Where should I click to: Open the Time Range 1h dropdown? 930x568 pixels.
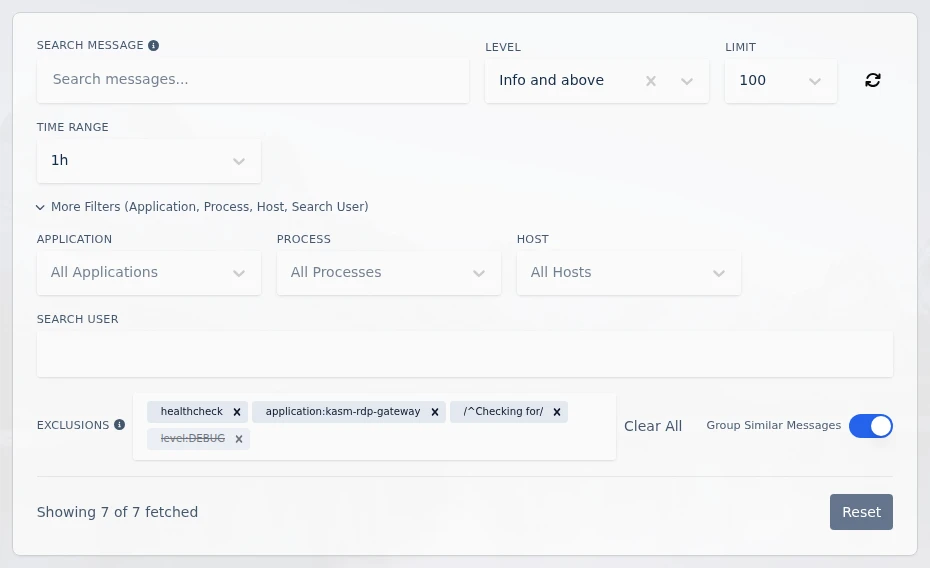point(149,161)
